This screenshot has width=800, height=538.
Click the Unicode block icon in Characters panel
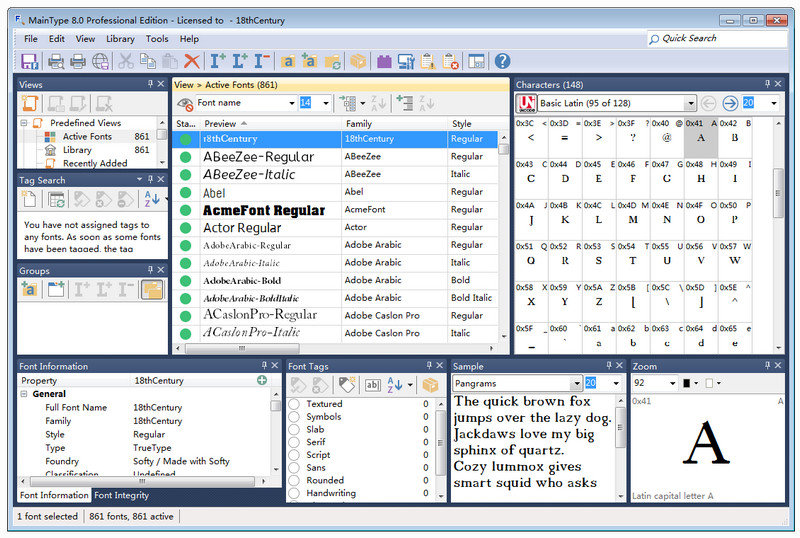[526, 103]
